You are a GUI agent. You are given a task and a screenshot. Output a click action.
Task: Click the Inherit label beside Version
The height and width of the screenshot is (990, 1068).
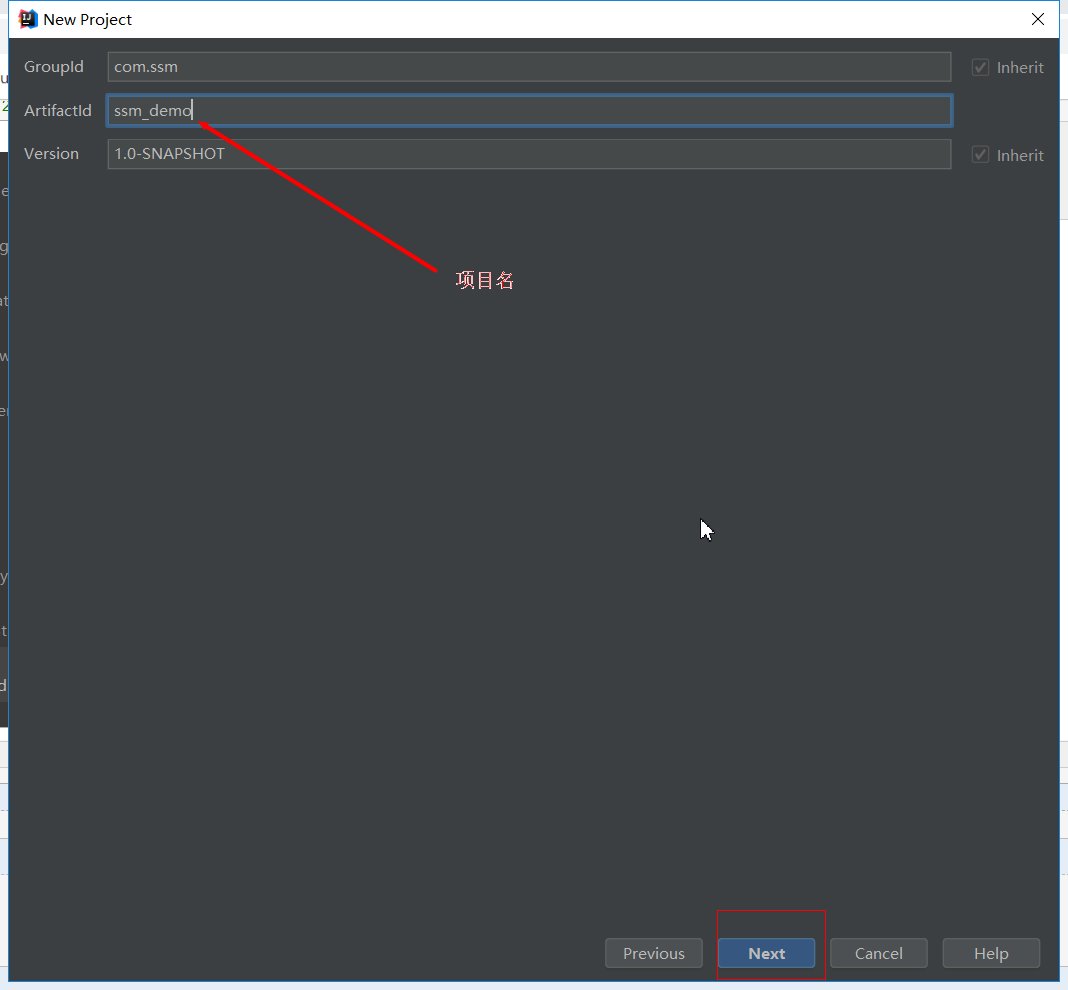[x=1020, y=155]
